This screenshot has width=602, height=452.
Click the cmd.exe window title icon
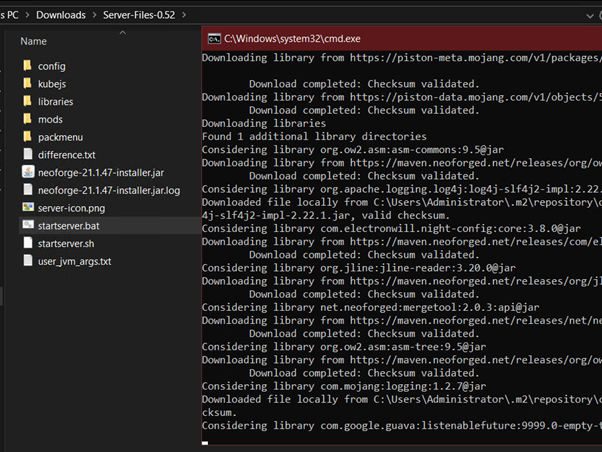coord(214,39)
